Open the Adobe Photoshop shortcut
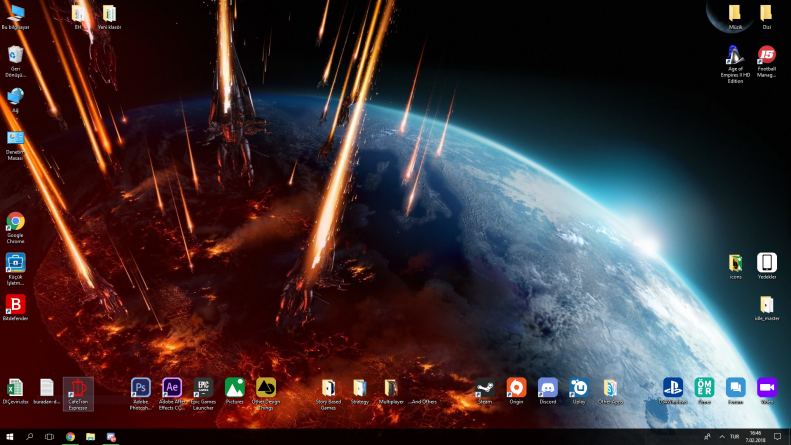This screenshot has width=791, height=445. coord(140,394)
